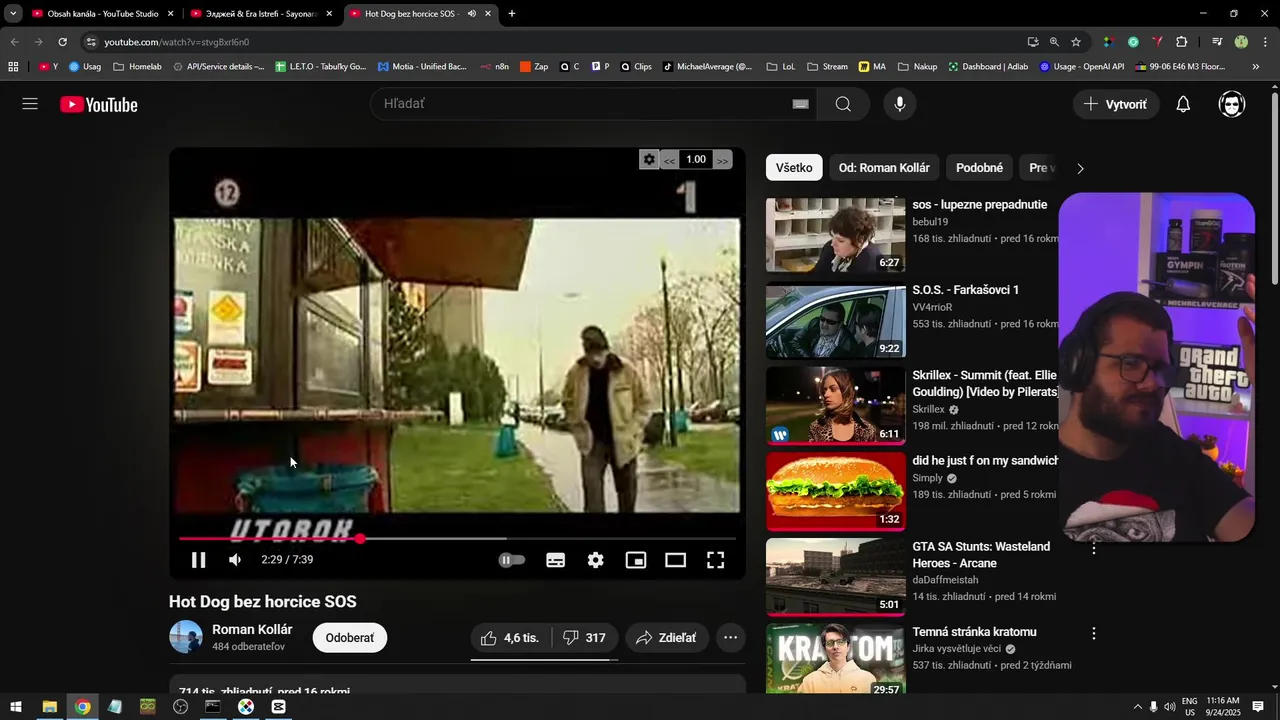The width and height of the screenshot is (1280, 720).
Task: Switch to the Sayonara browser tab
Action: click(x=262, y=14)
